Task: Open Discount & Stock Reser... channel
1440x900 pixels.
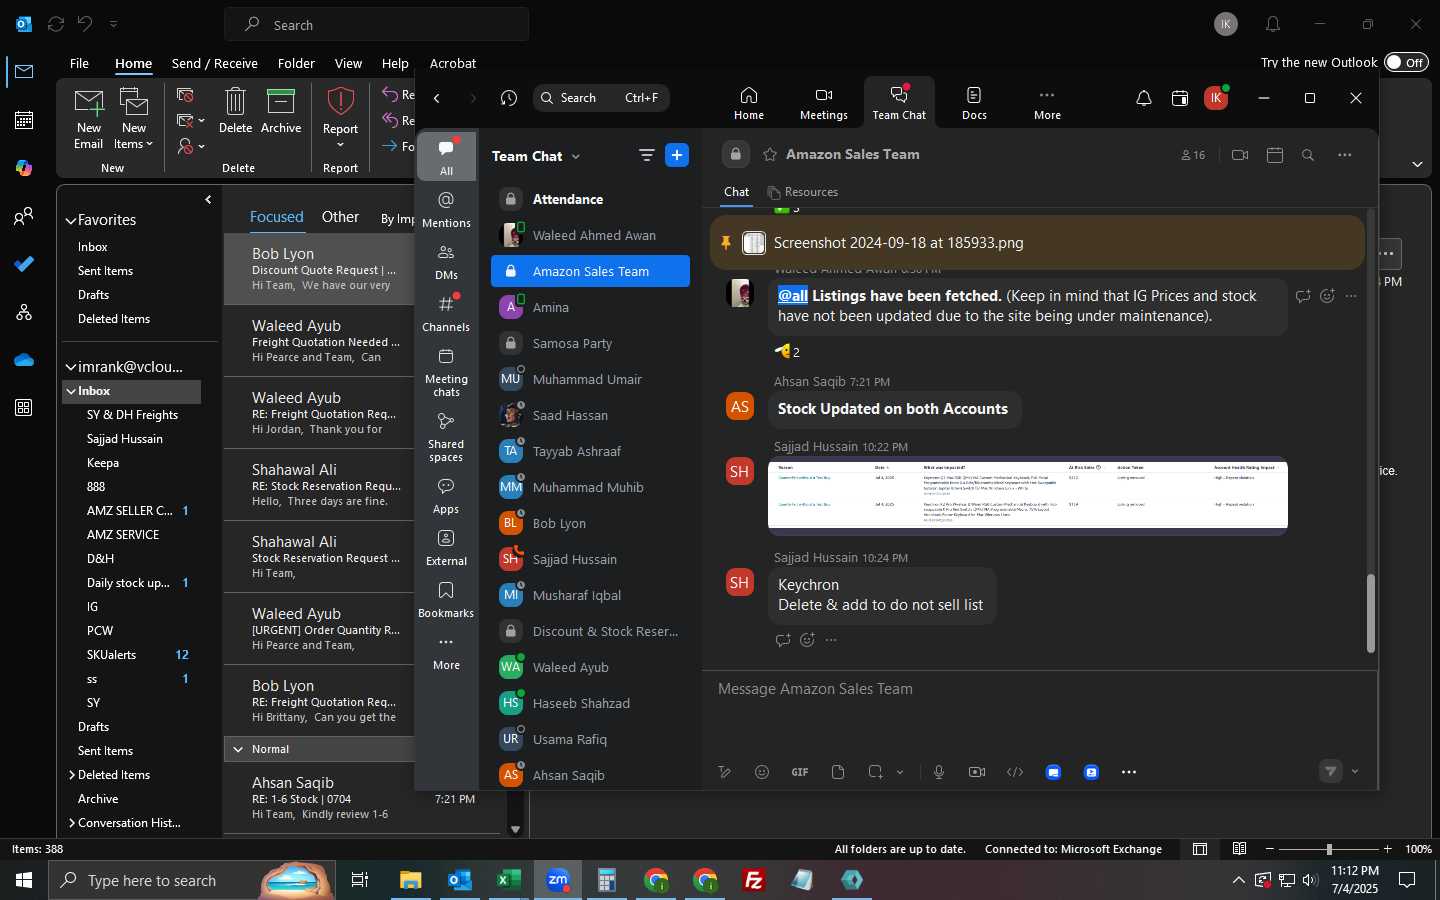Action: point(590,631)
